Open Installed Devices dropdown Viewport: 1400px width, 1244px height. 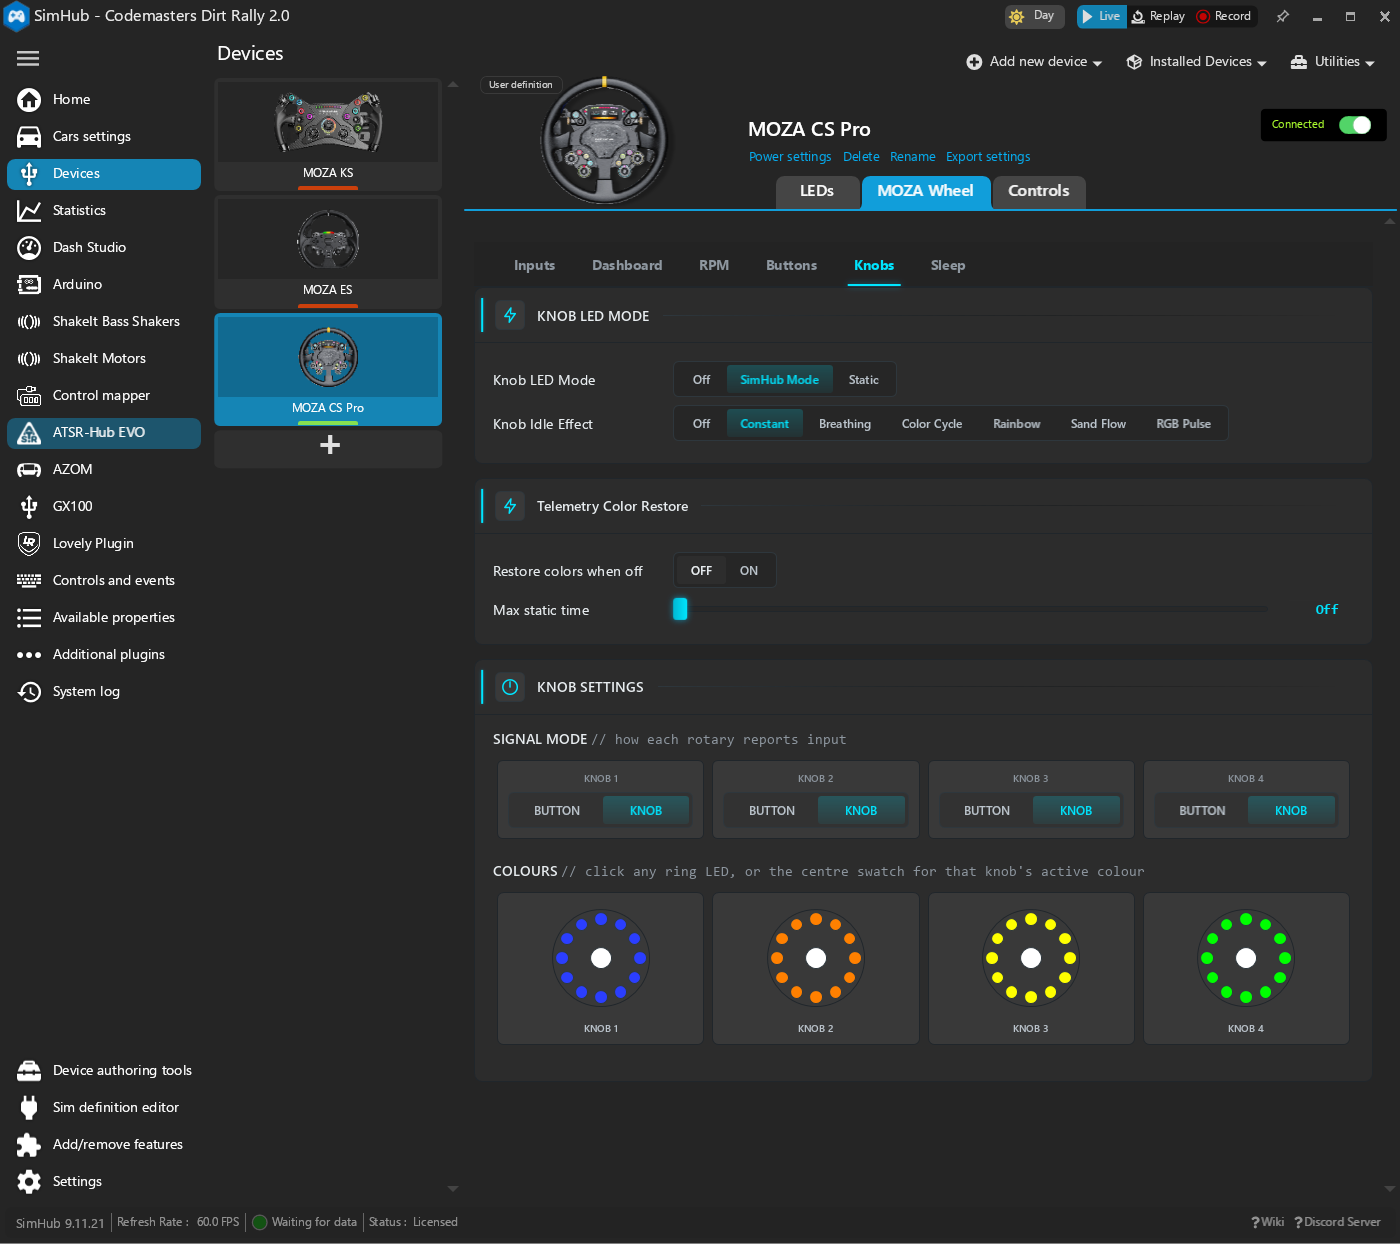(x=1196, y=62)
